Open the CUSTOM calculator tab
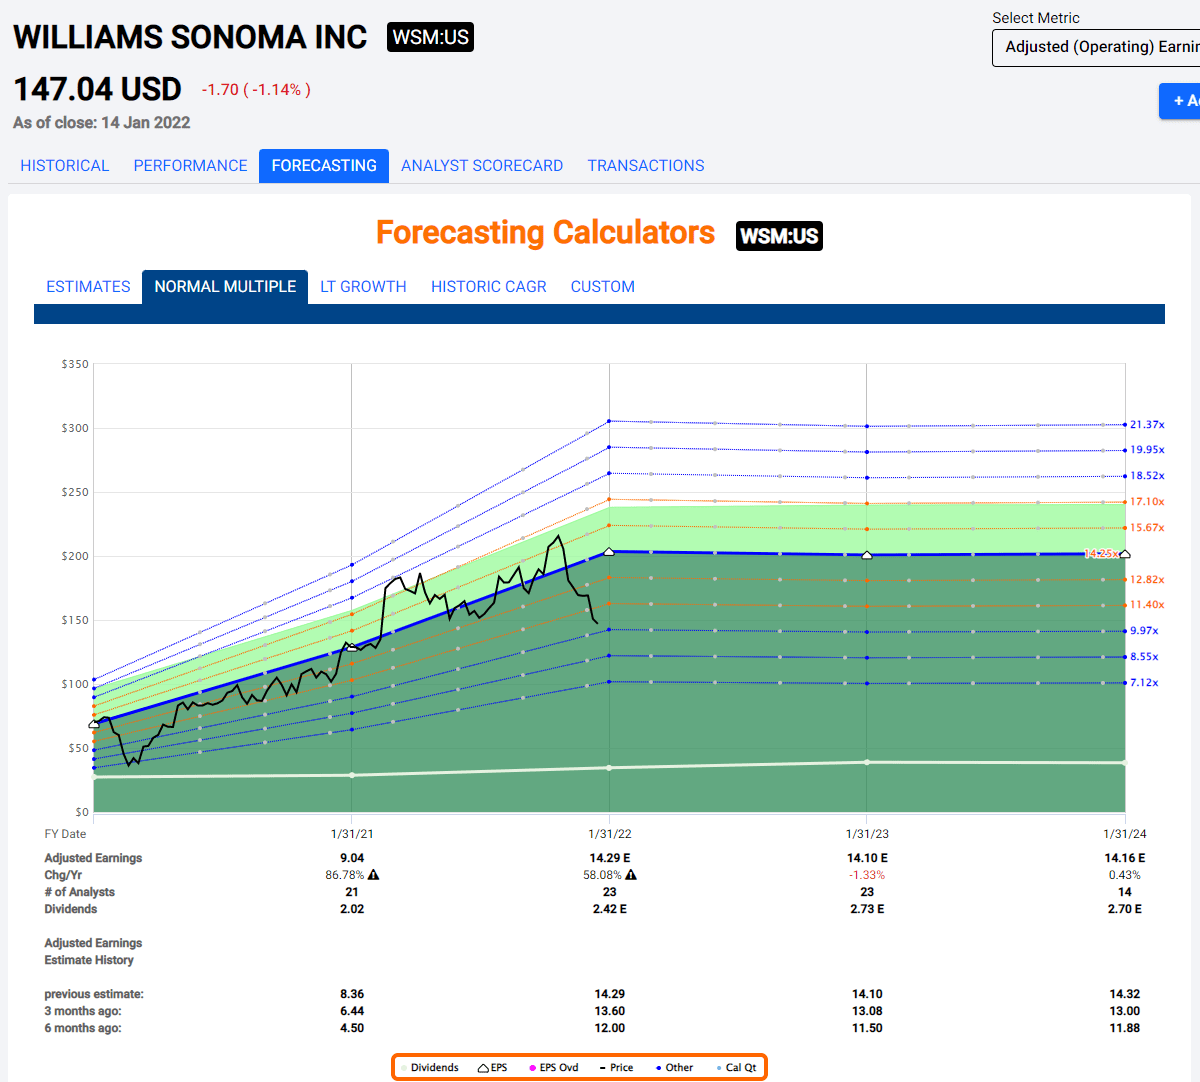 click(603, 287)
